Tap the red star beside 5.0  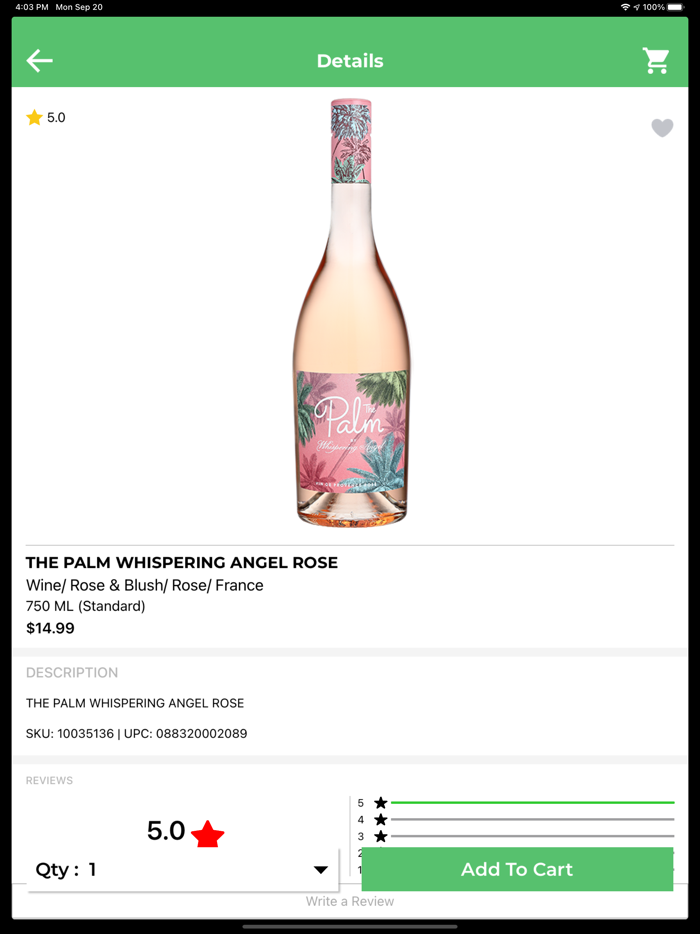pos(207,833)
